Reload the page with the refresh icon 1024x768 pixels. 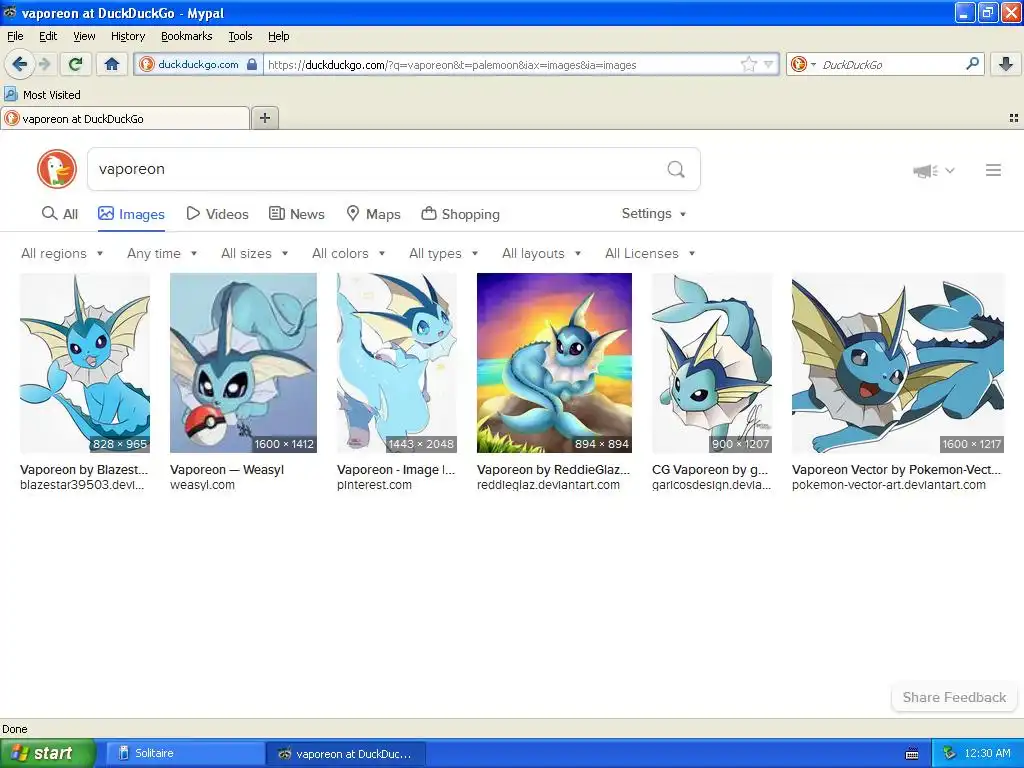[75, 64]
